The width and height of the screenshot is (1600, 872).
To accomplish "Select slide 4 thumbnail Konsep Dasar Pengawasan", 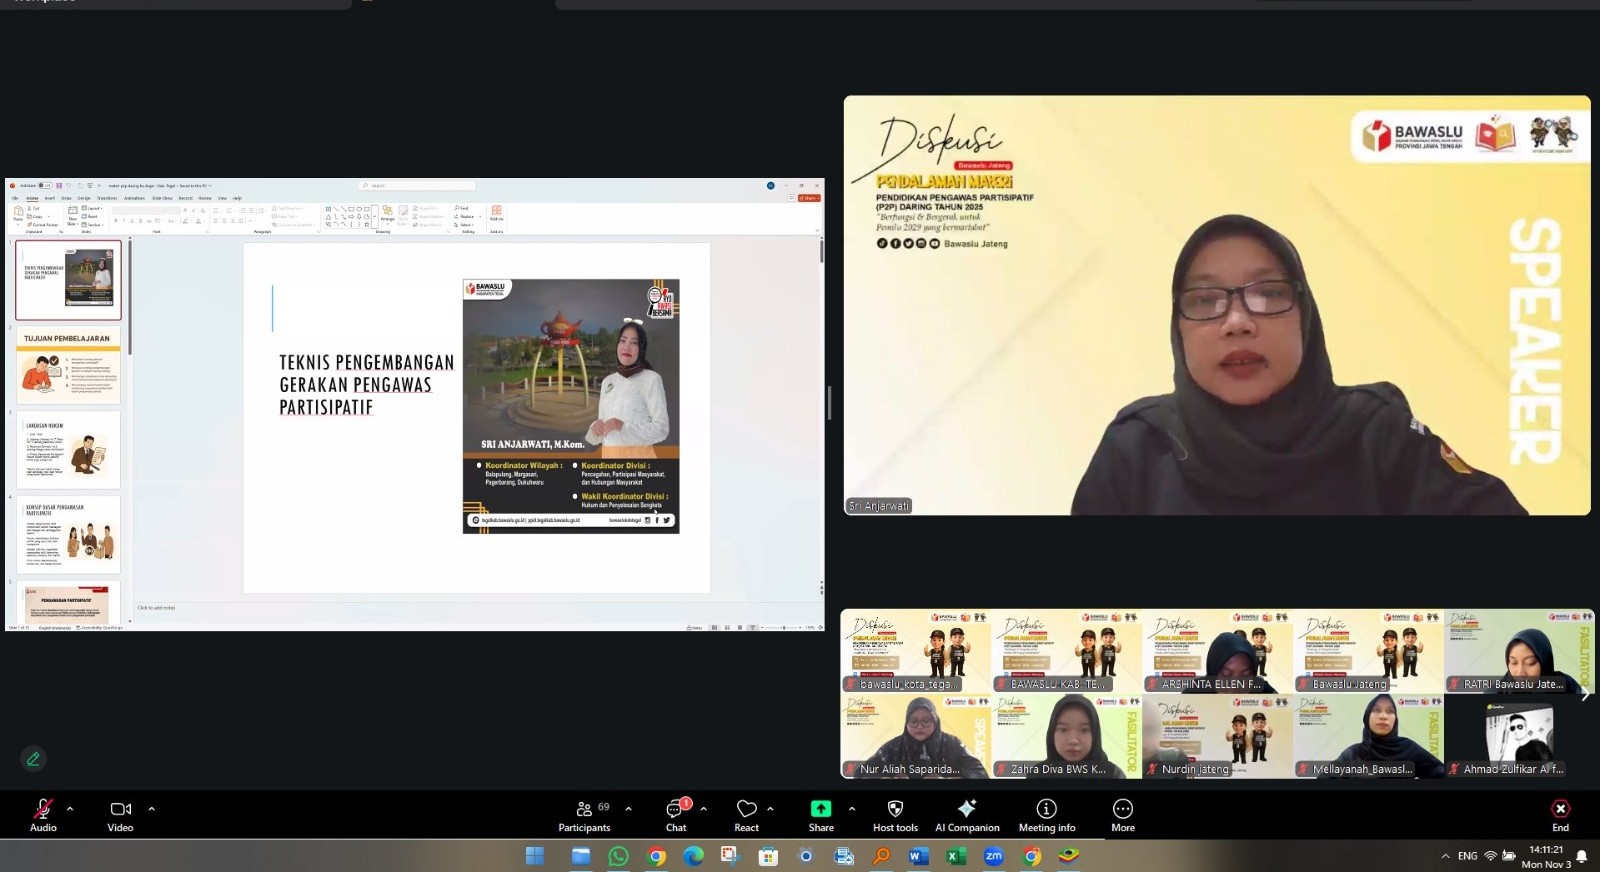I will [x=68, y=534].
